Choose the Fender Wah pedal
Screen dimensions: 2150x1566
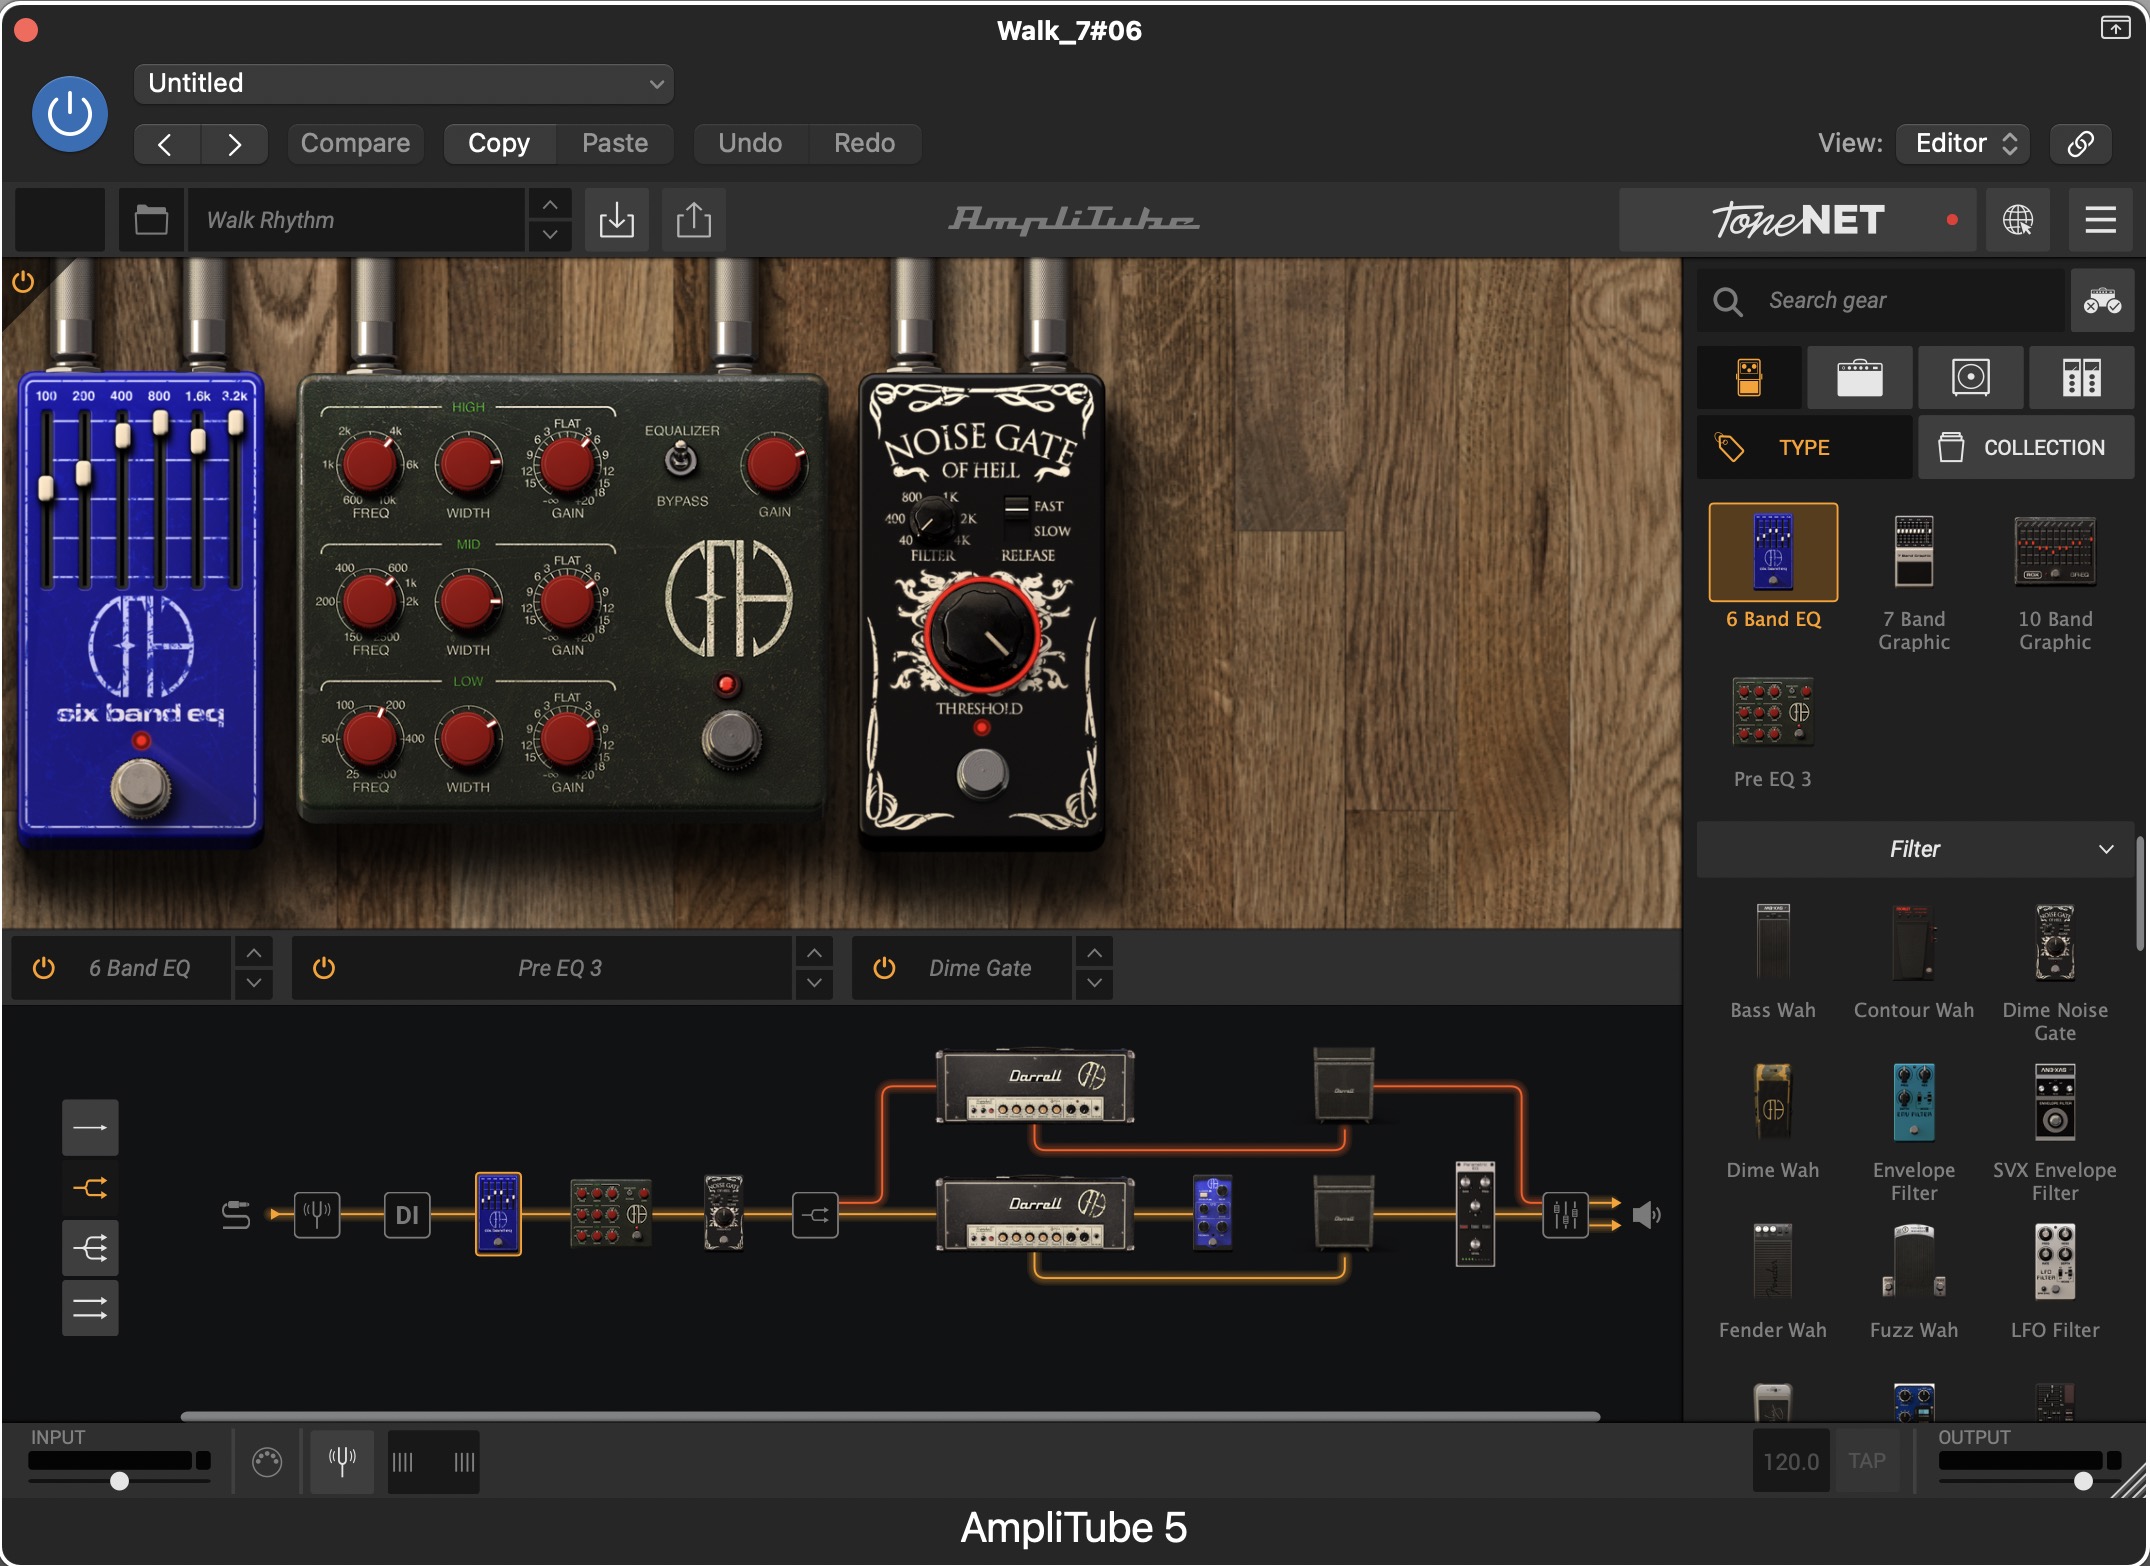(x=1773, y=1262)
